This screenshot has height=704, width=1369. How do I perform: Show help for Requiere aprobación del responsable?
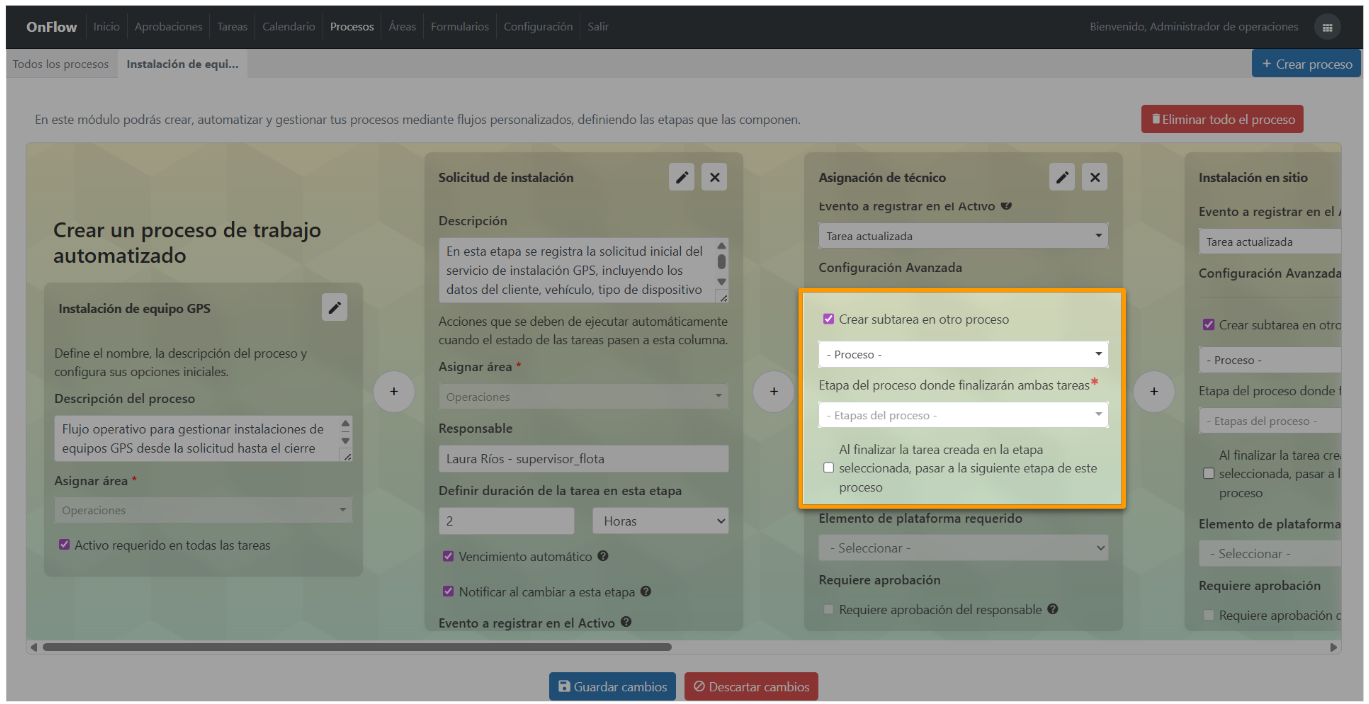(1053, 609)
